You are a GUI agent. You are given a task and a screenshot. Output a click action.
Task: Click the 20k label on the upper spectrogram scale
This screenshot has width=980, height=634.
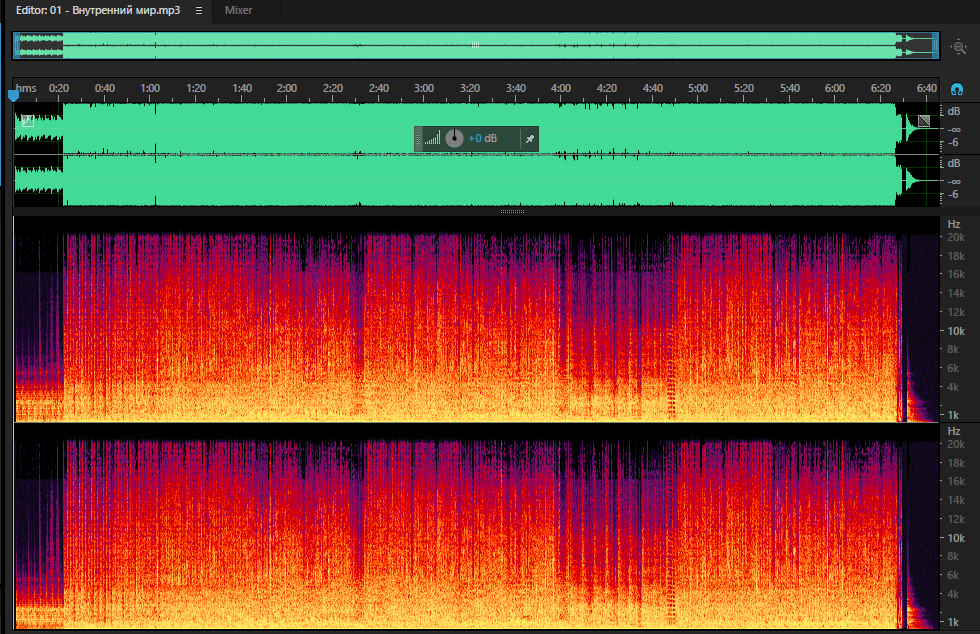click(956, 237)
